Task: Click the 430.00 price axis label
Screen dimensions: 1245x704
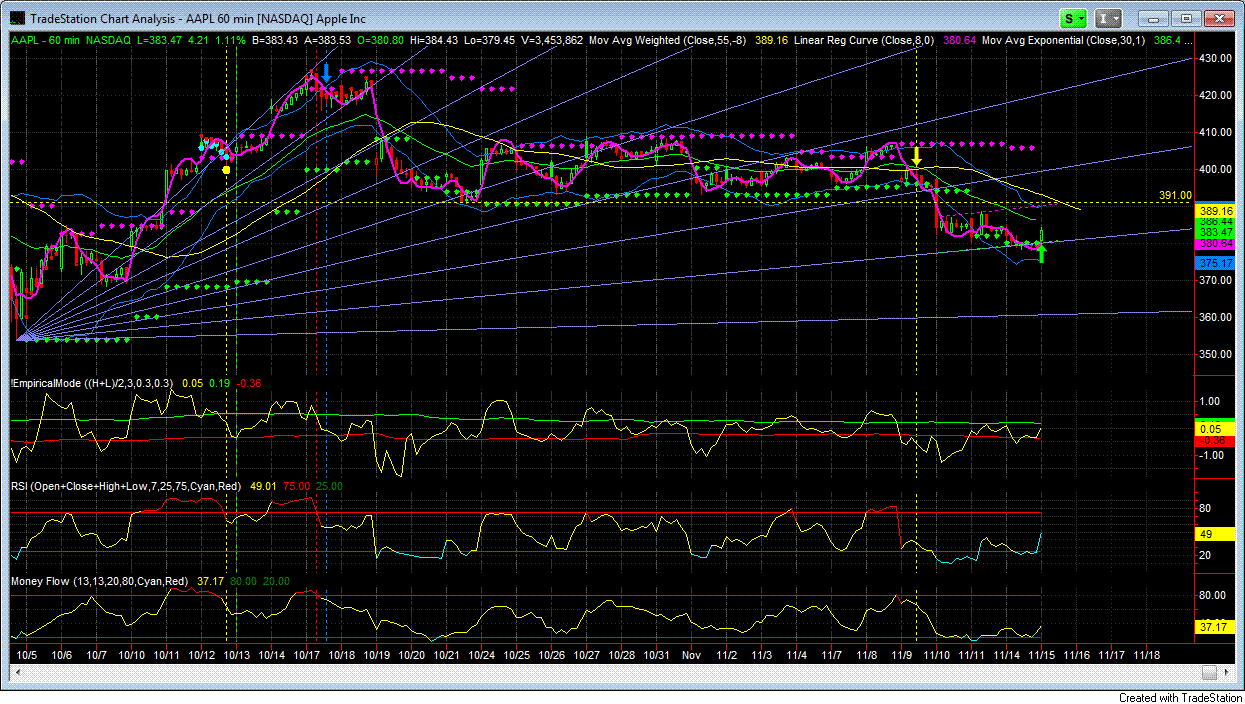Action: [1217, 58]
